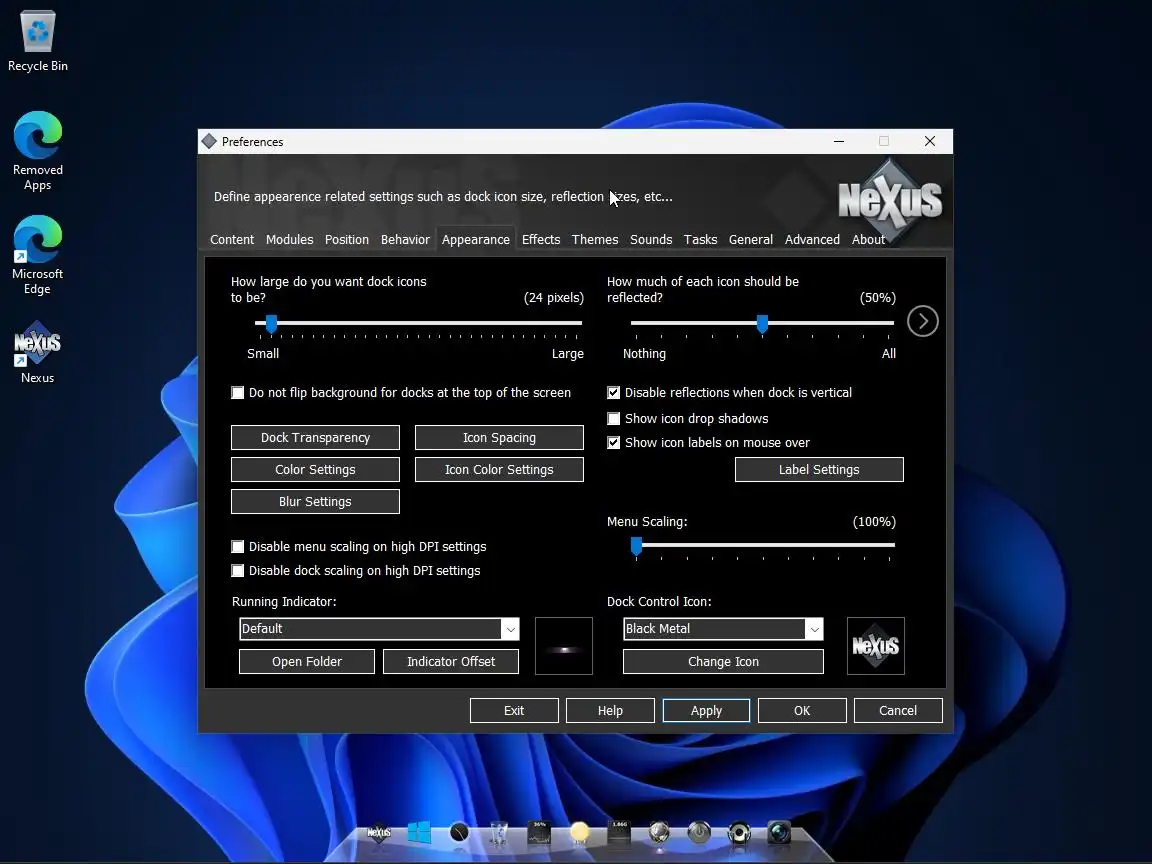Viewport: 1152px width, 864px height.
Task: Expand the Running Indicator dropdown
Action: point(511,629)
